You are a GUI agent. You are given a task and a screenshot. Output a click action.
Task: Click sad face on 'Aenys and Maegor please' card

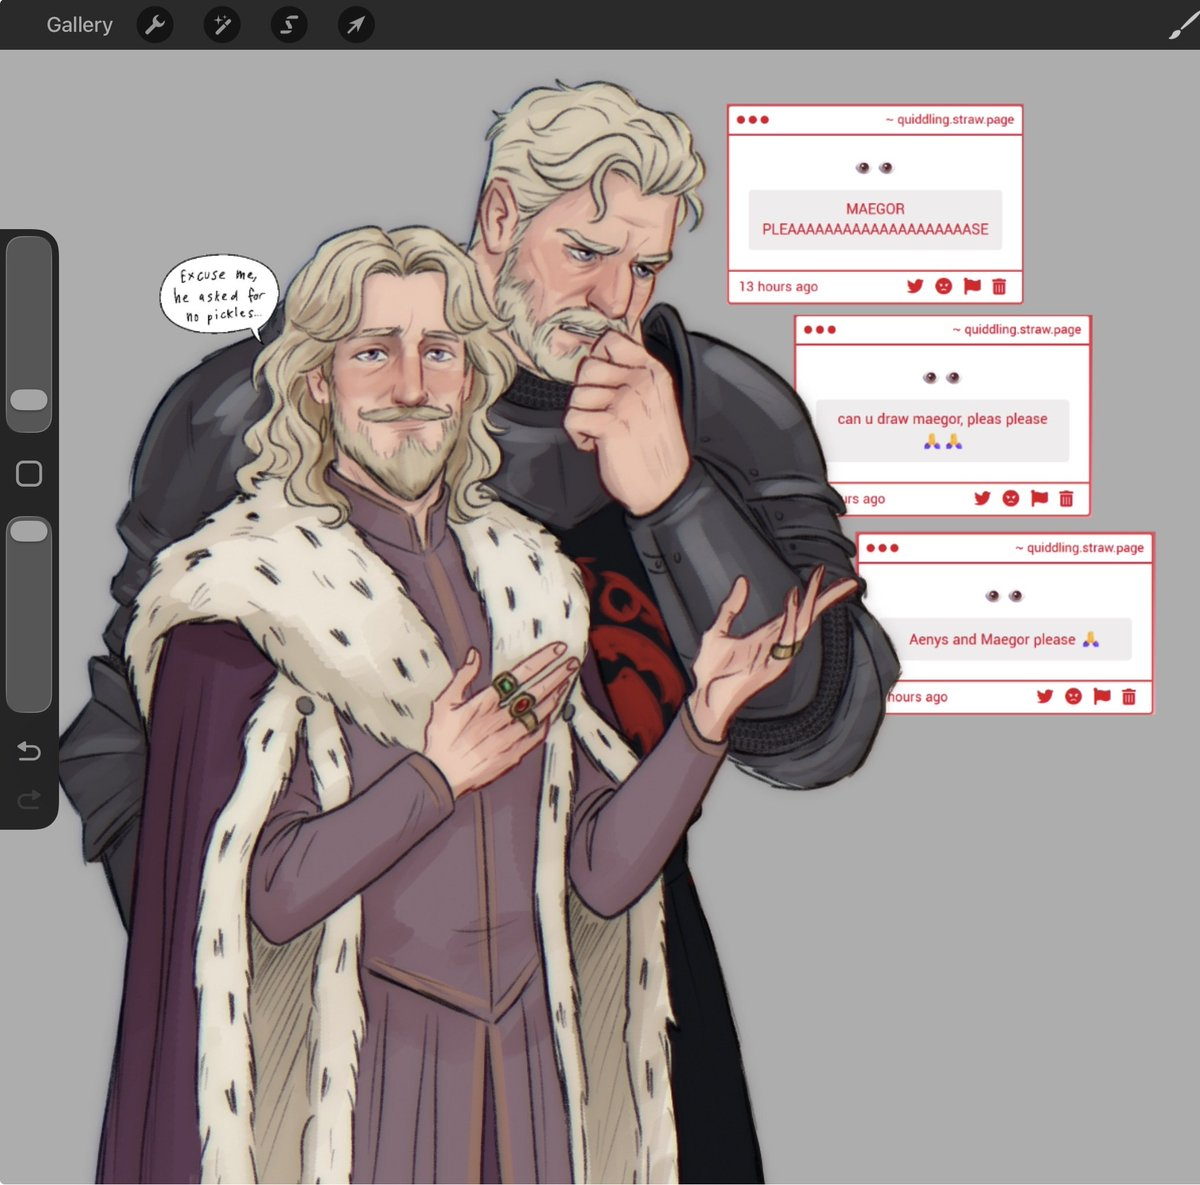pos(1073,696)
